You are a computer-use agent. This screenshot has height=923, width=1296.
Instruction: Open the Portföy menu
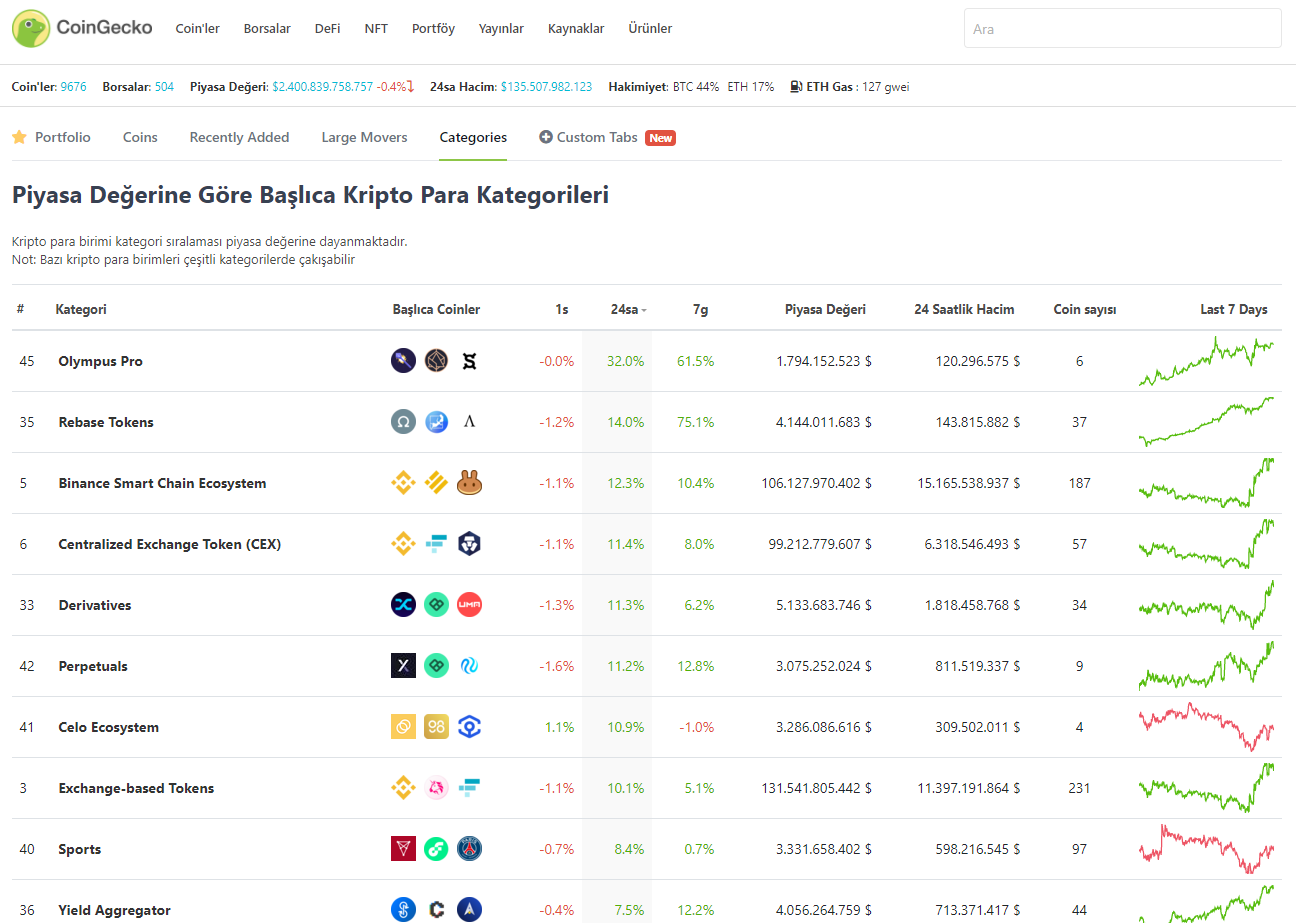pos(433,29)
